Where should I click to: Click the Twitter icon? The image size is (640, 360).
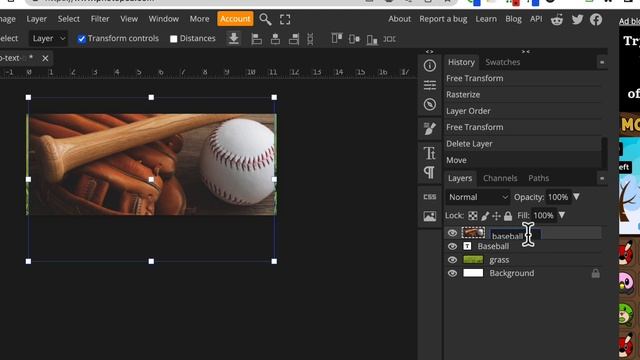coord(577,19)
